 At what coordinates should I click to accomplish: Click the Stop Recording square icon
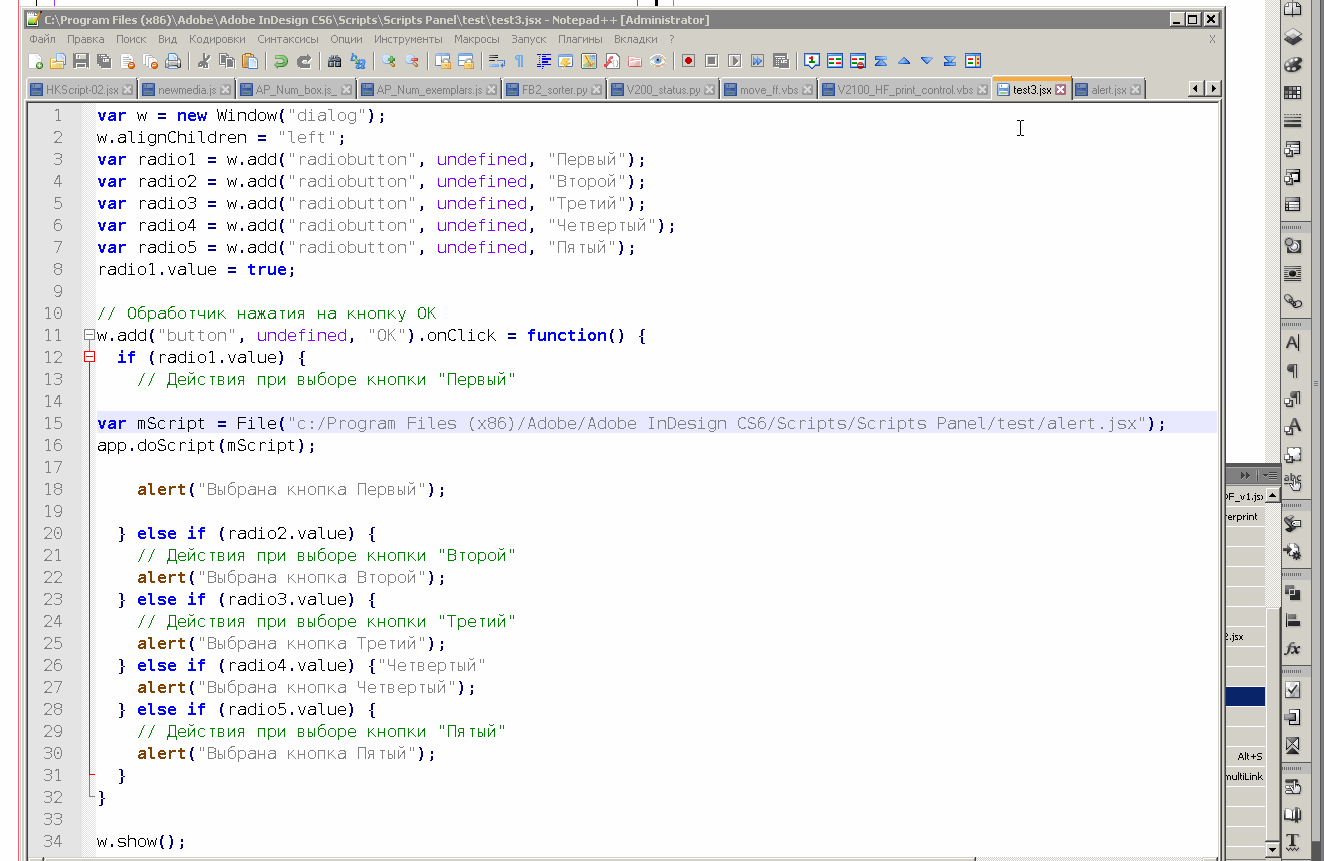tap(711, 61)
